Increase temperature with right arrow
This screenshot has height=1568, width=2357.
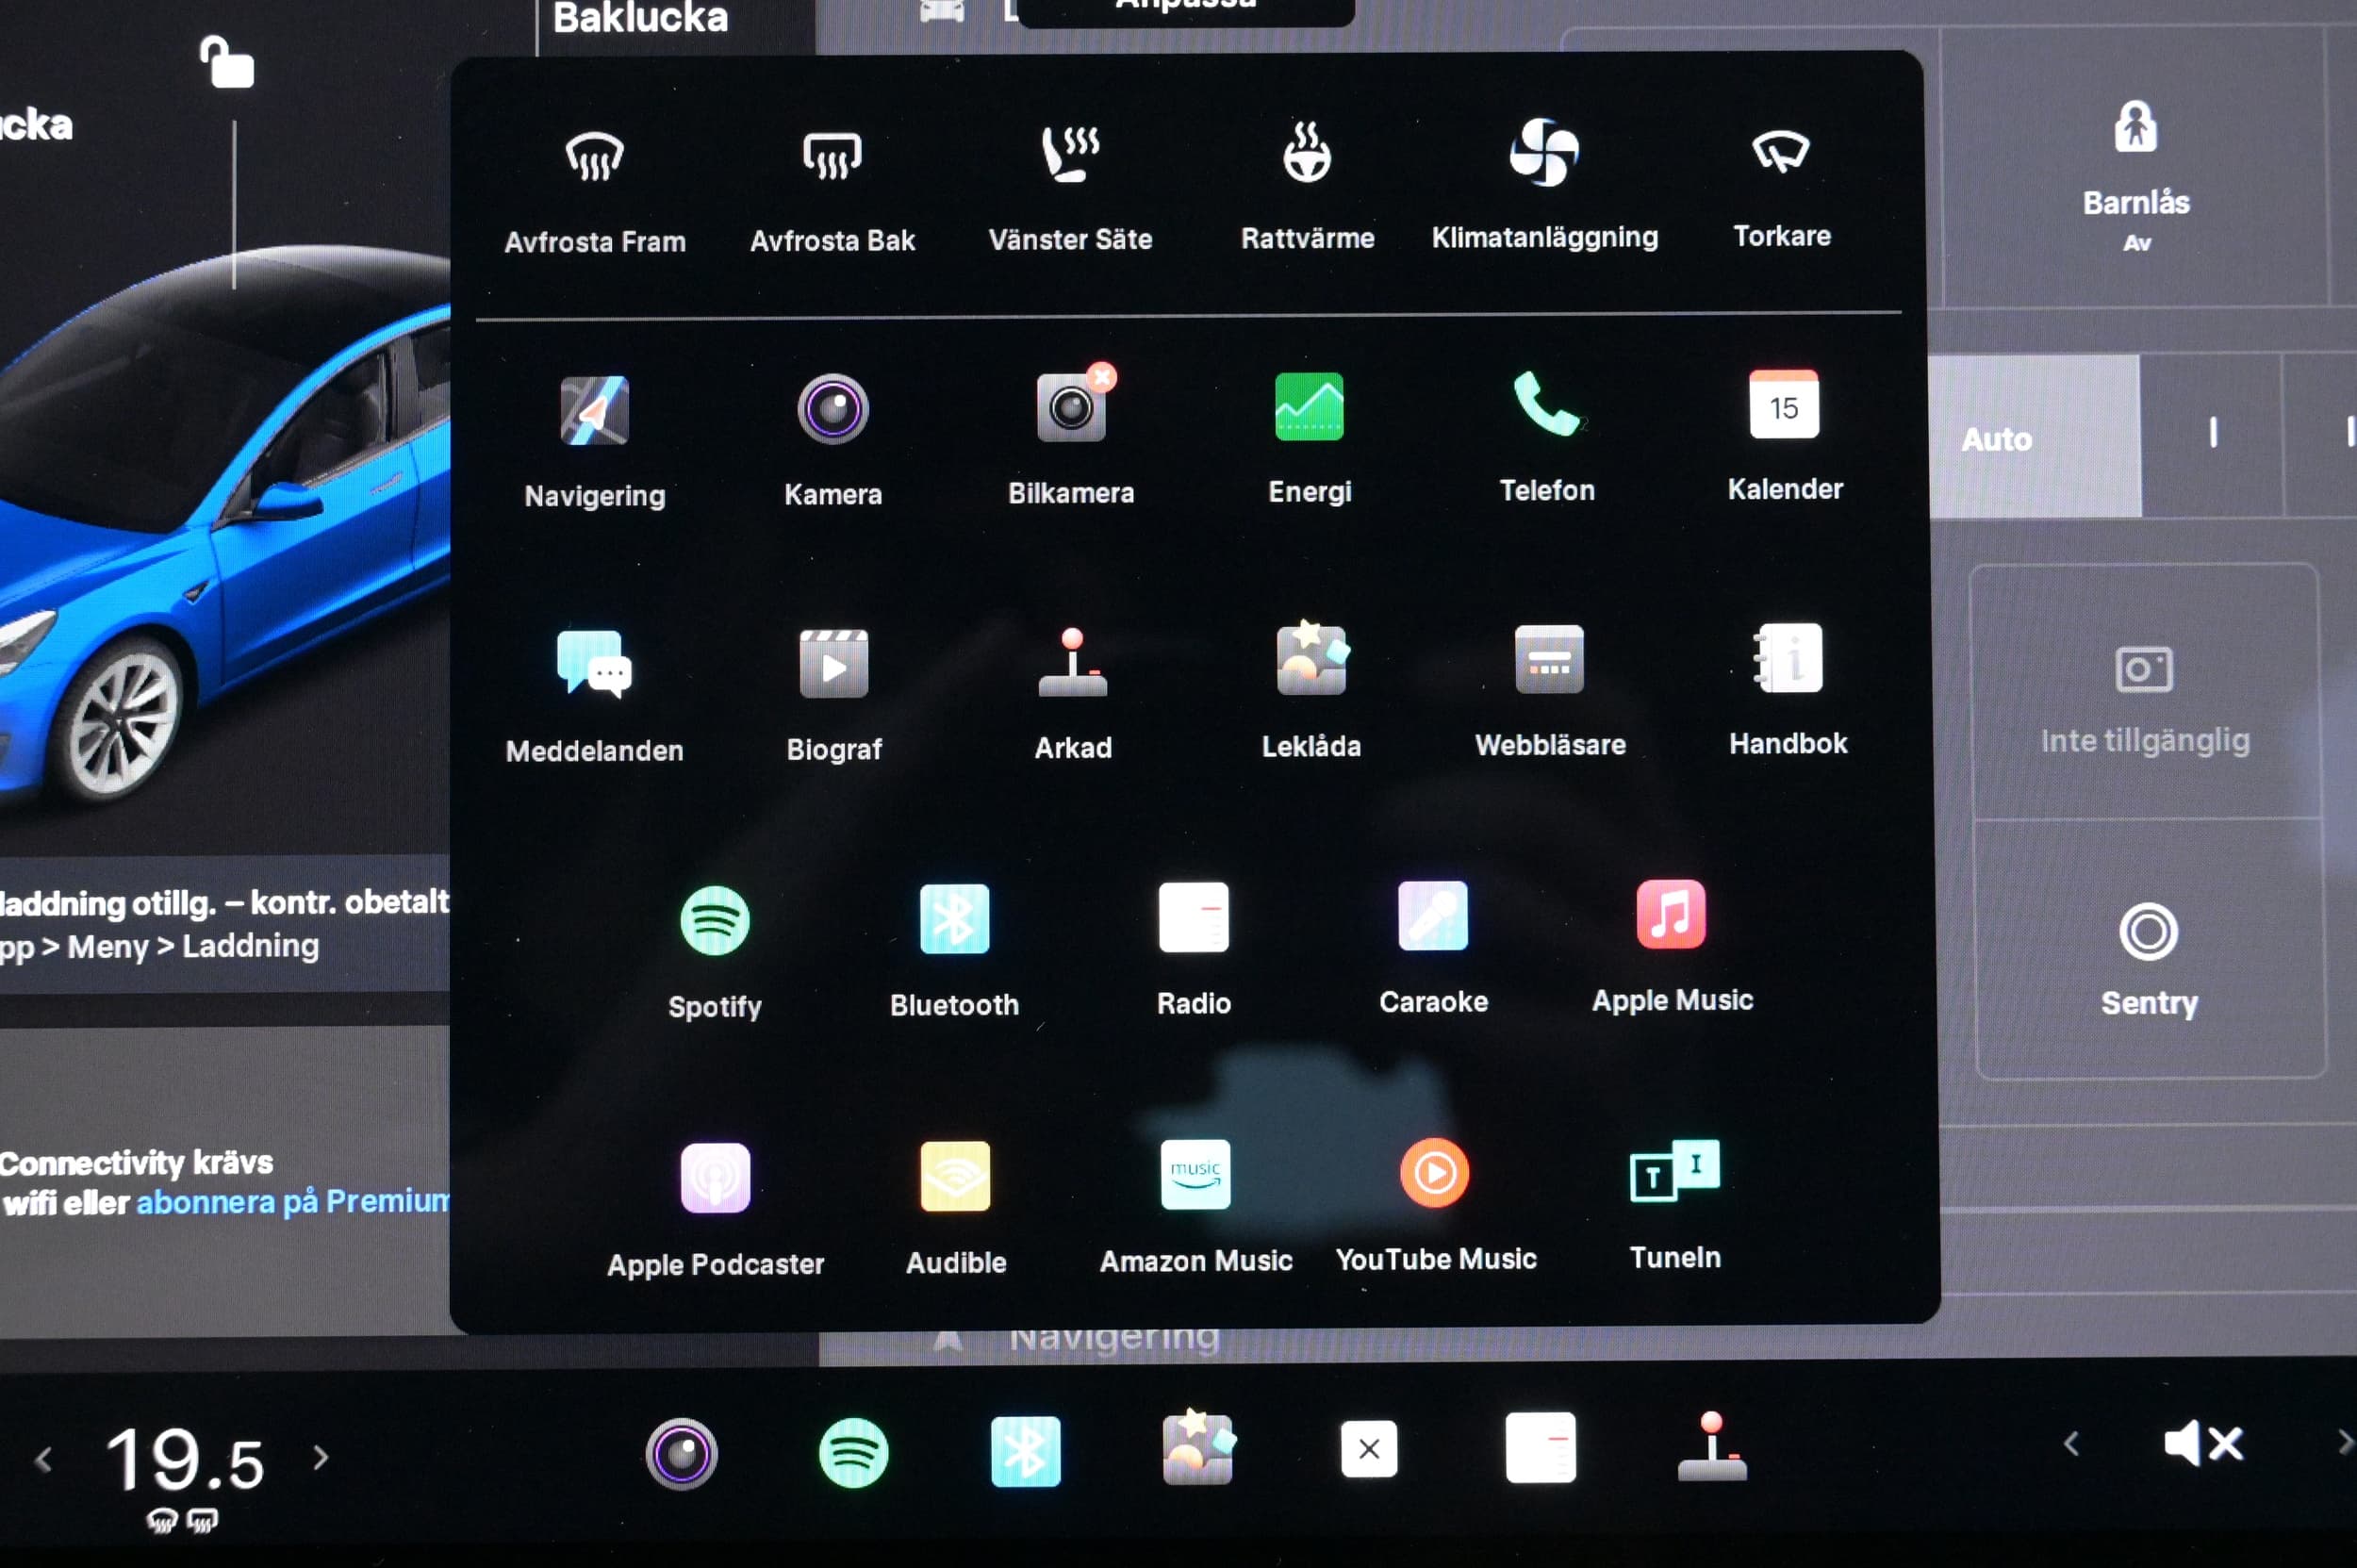320,1457
